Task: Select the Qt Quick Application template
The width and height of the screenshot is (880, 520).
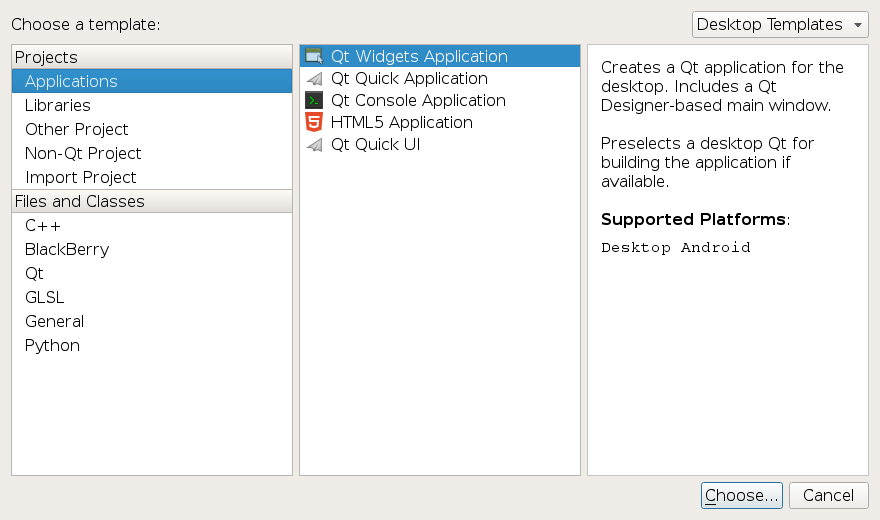Action: tap(440, 79)
